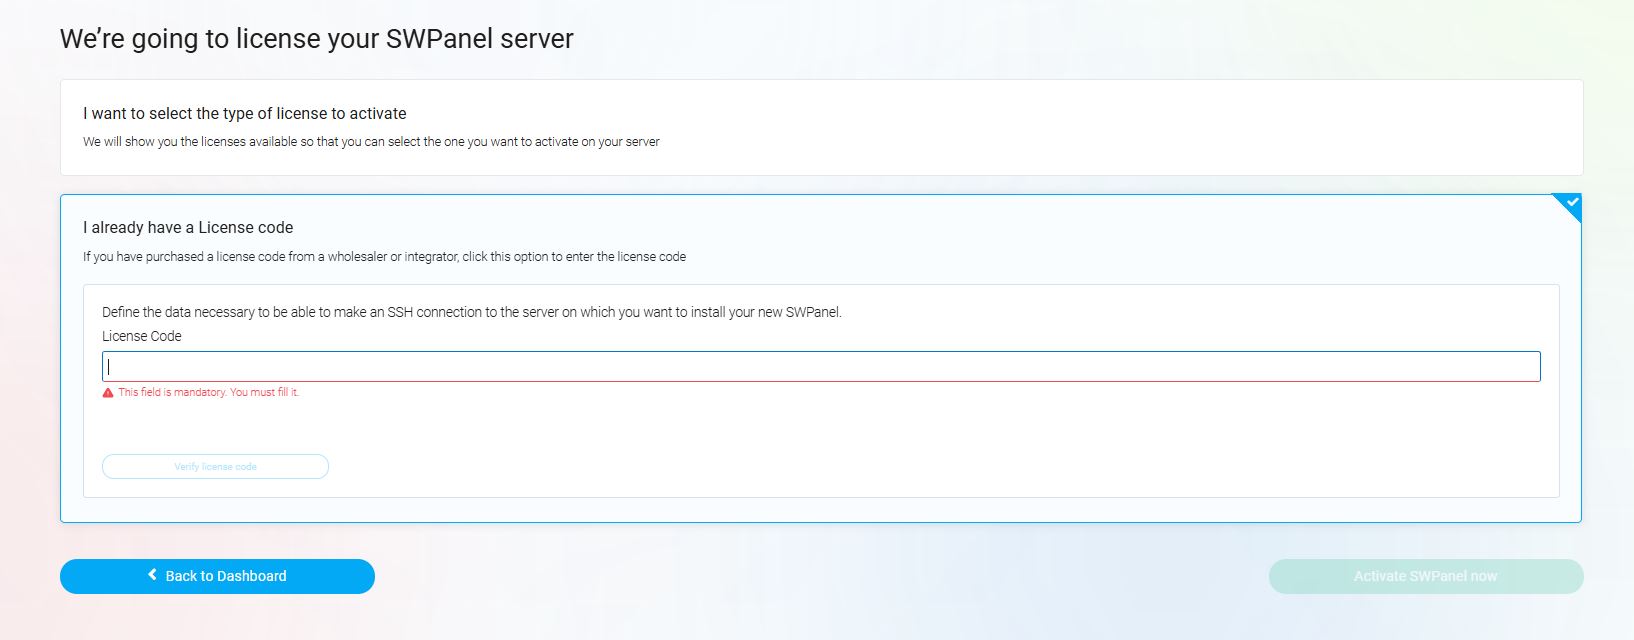Viewport: 1634px width, 640px height.
Task: Focus the License Code input field
Action: (821, 366)
